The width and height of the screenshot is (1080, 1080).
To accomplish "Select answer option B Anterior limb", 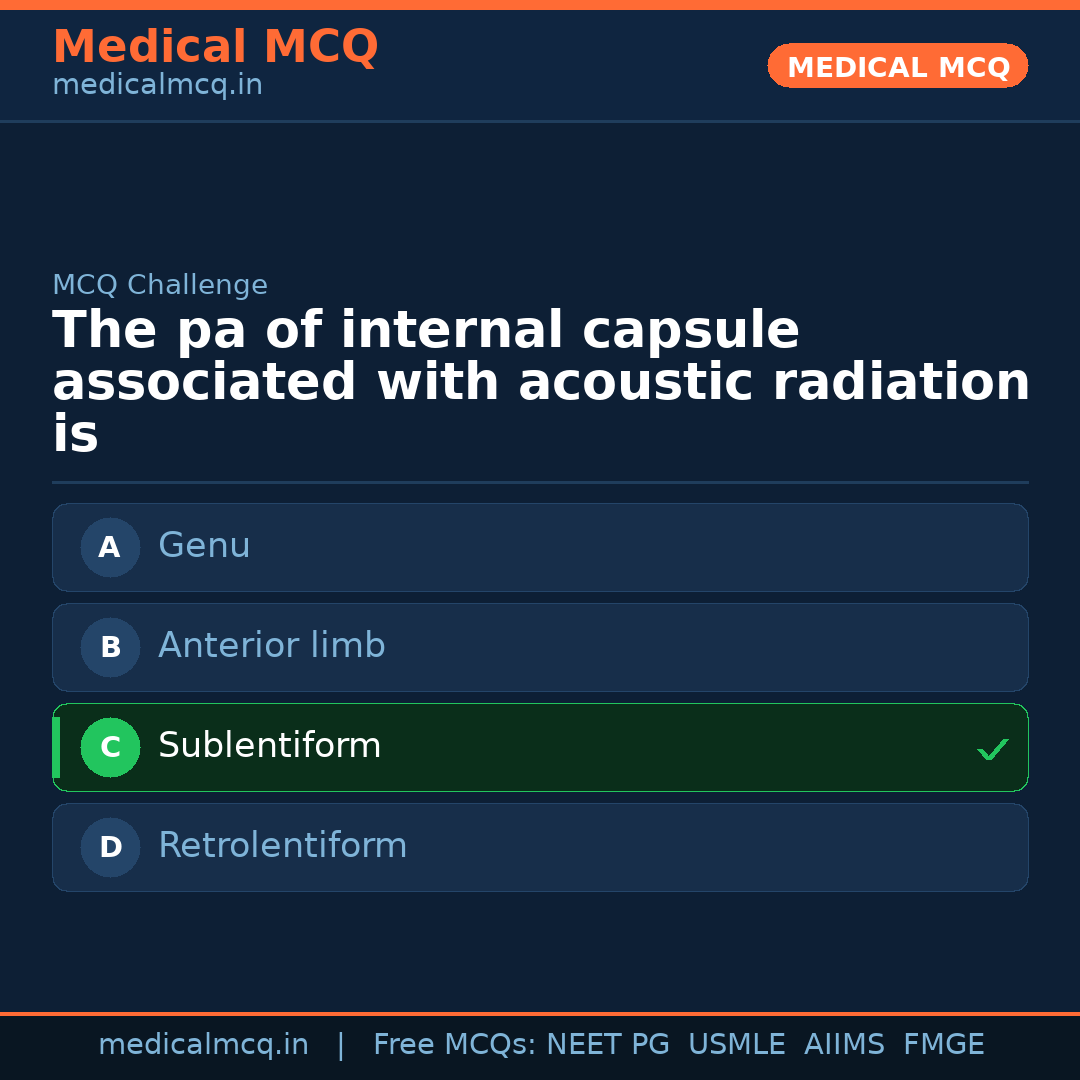I will tap(540, 647).
